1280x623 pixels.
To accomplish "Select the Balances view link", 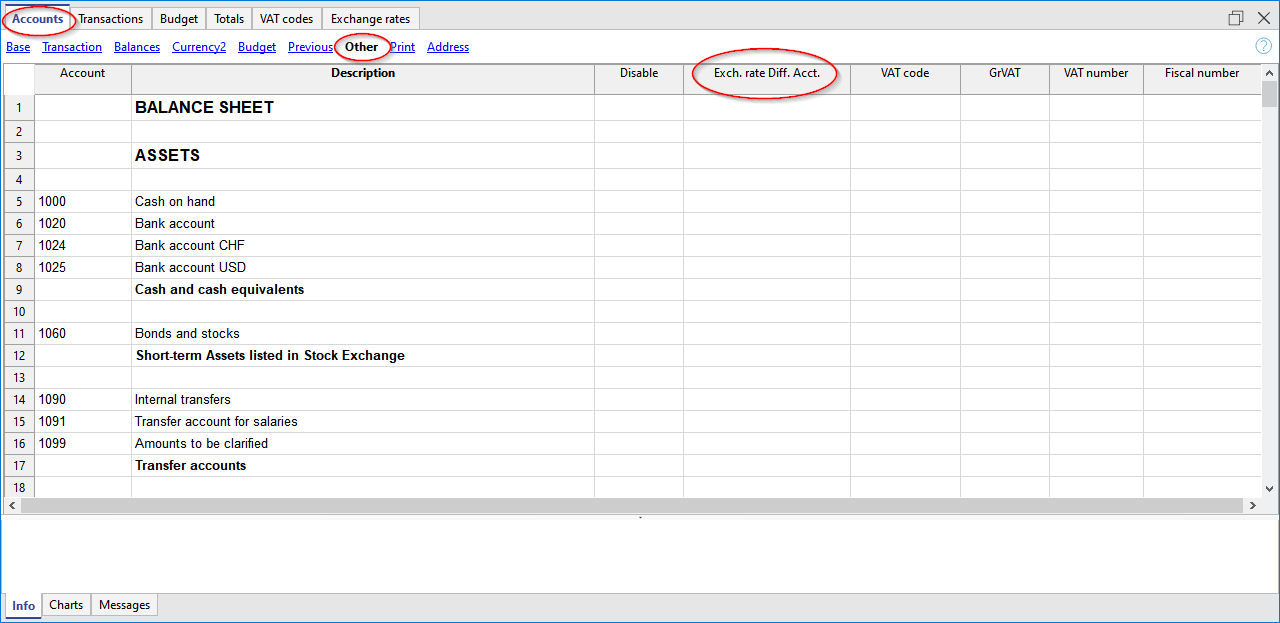I will coord(137,47).
